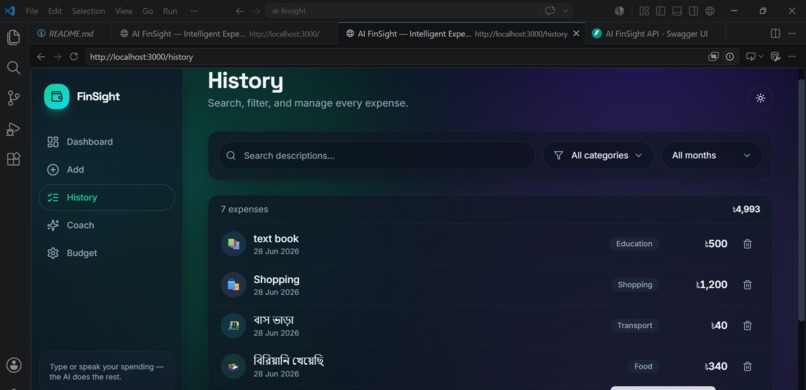This screenshot has height=390, width=806.
Task: Toggle the primary side bar
Action: pos(661,11)
